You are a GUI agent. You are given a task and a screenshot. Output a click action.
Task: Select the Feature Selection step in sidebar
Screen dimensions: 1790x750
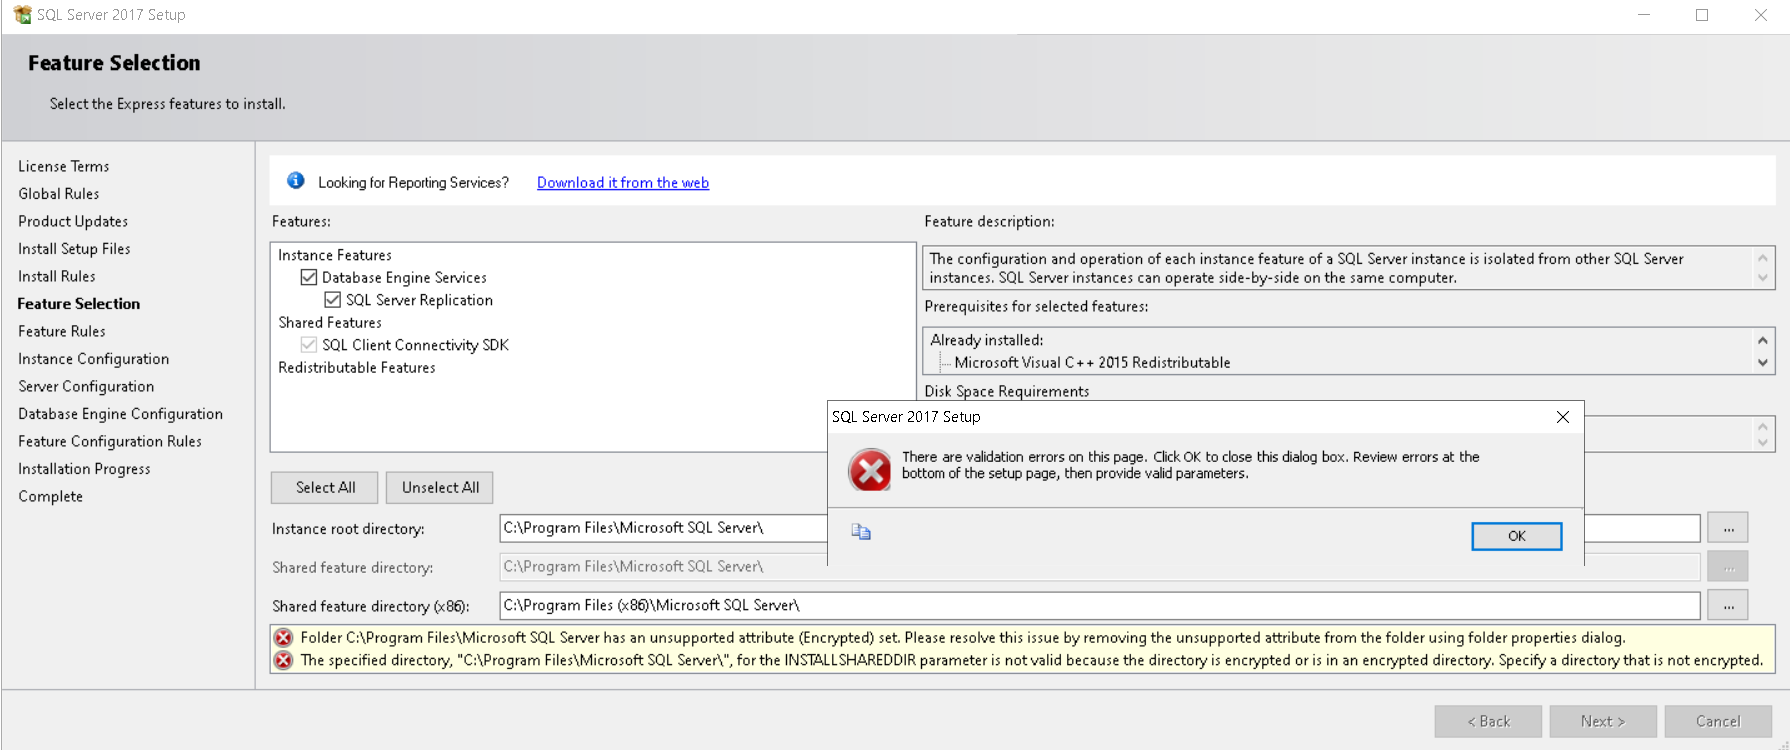(x=79, y=304)
